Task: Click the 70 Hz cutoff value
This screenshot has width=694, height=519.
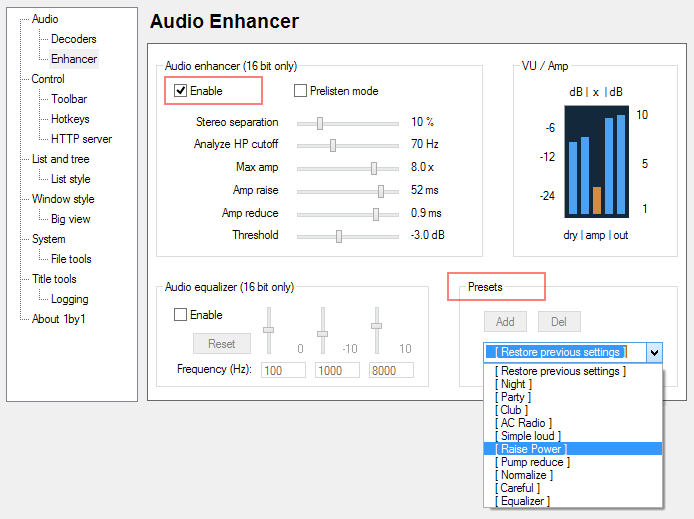Action: tap(424, 144)
